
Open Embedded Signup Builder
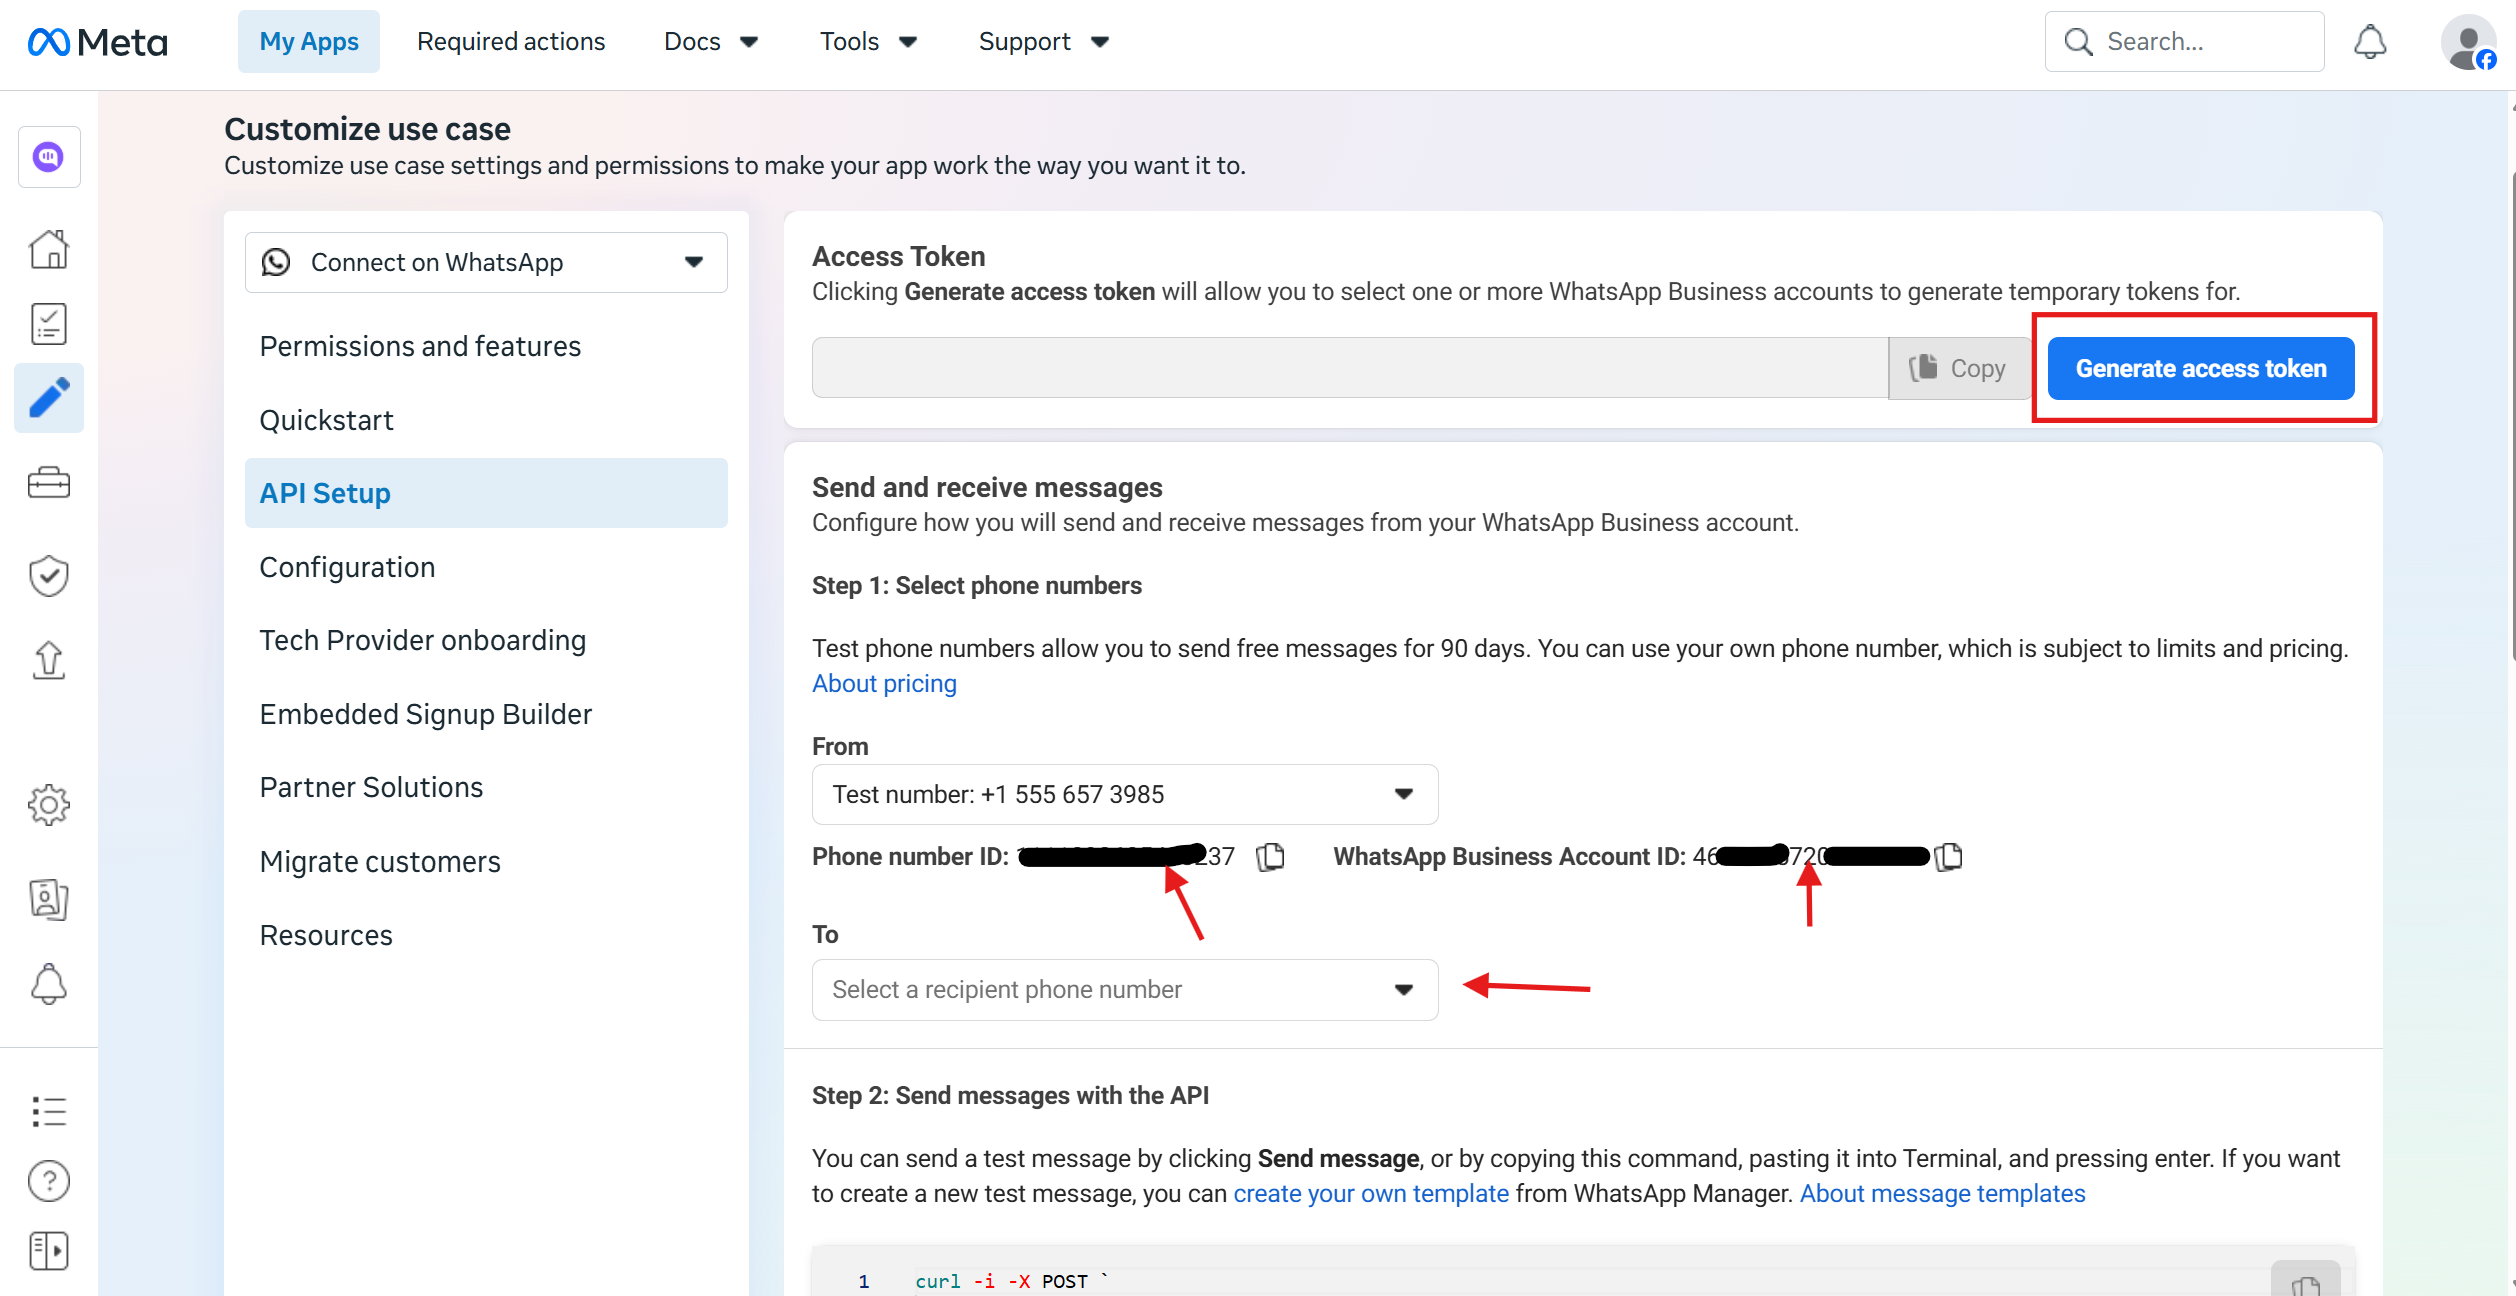coord(426,714)
